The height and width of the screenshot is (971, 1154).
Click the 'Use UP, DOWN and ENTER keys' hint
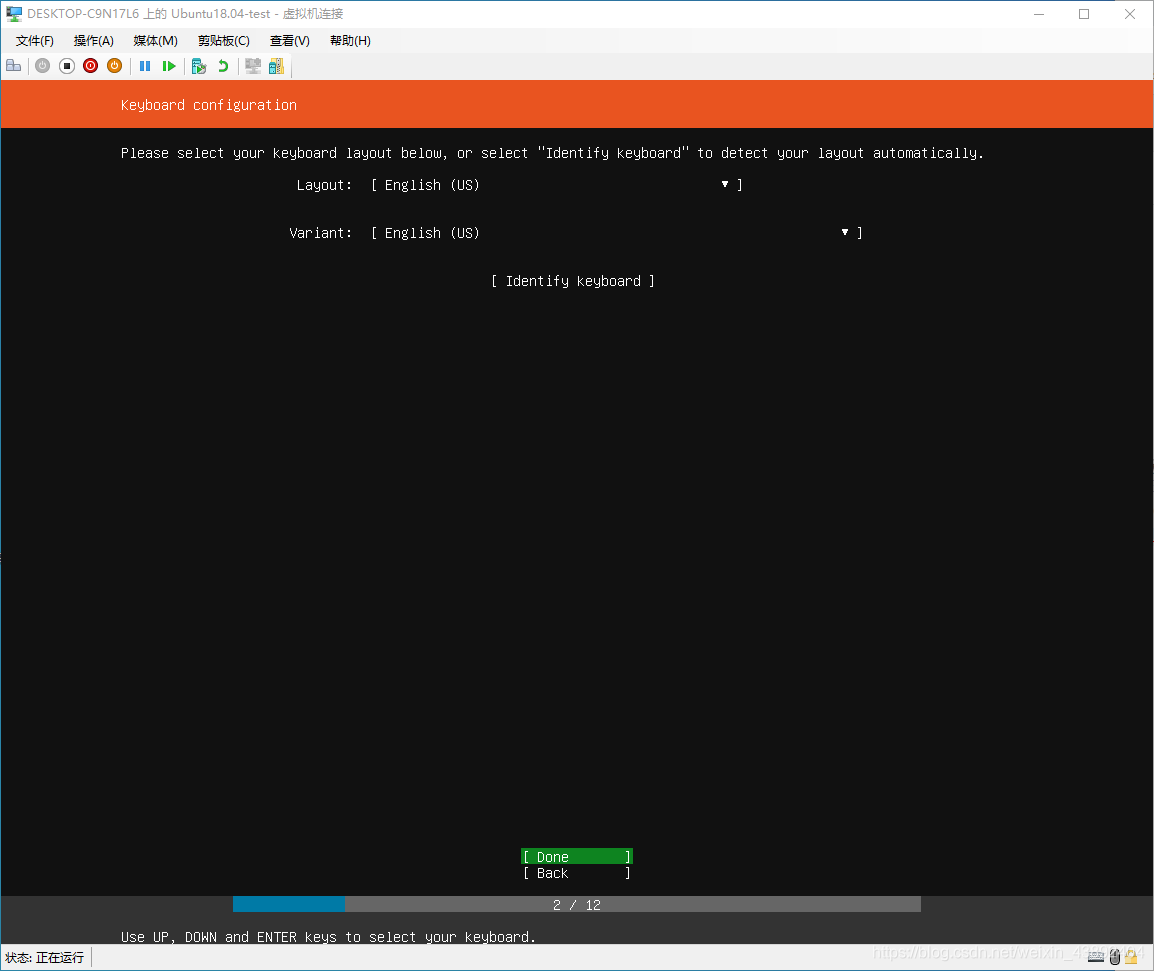(x=328, y=936)
